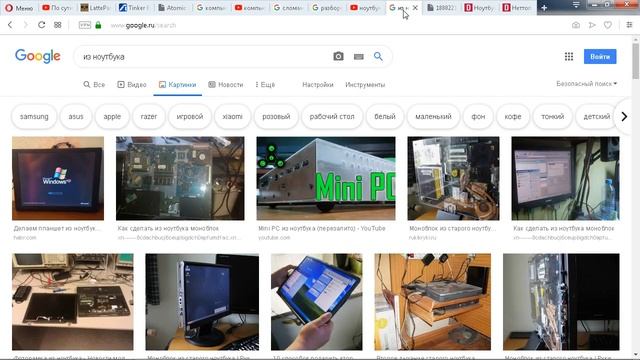
Task: Open the Mini PC YouTube thumbnail
Action: (x=326, y=178)
